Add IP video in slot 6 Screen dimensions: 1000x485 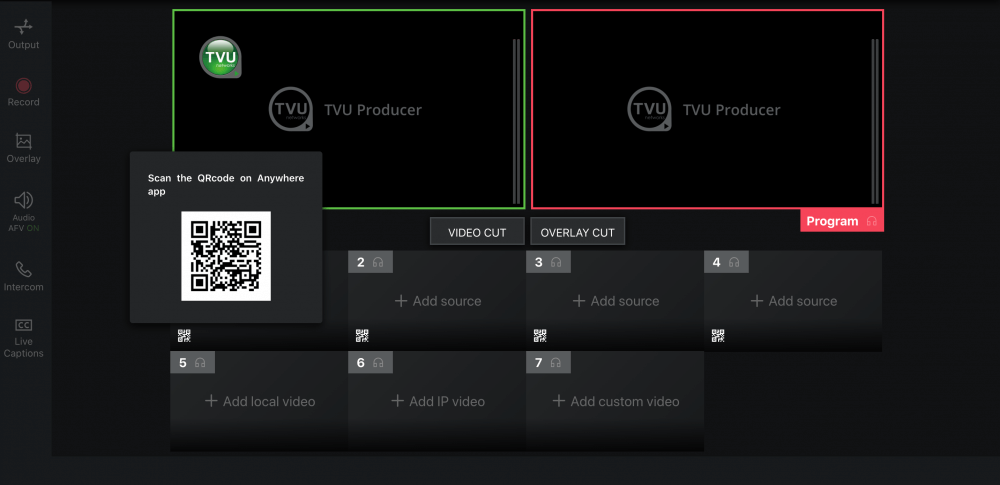(438, 401)
